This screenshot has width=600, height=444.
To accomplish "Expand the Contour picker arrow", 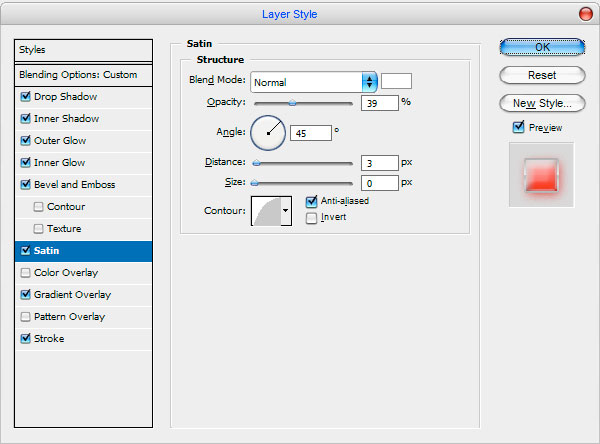I will click(x=286, y=211).
